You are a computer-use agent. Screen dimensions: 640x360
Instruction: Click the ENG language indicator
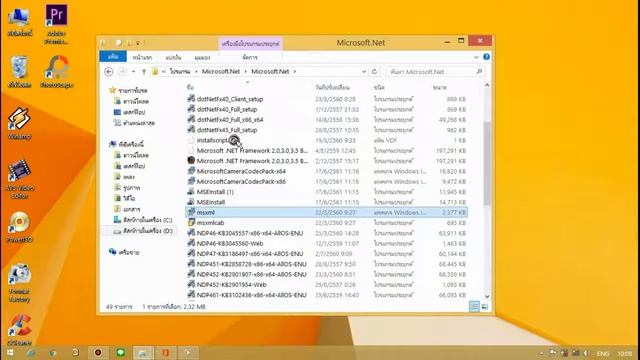pos(603,353)
